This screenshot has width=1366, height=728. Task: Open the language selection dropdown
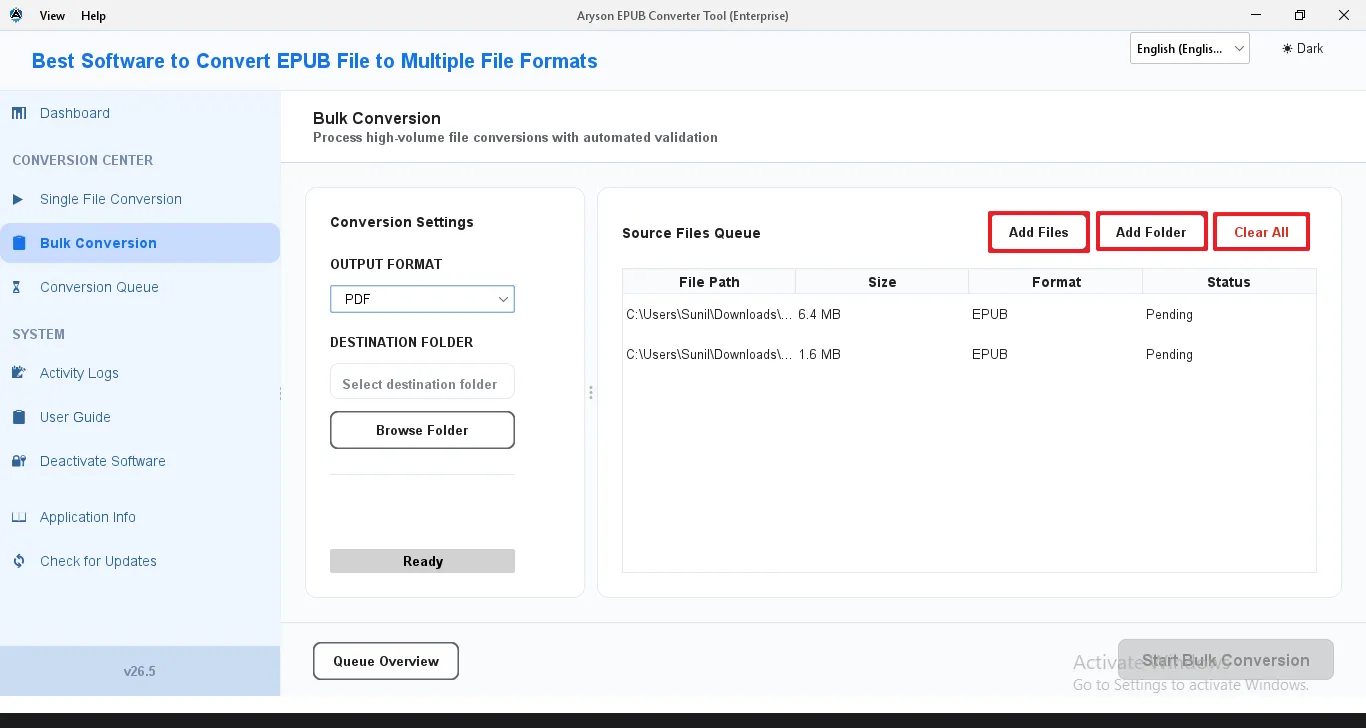pos(1190,48)
